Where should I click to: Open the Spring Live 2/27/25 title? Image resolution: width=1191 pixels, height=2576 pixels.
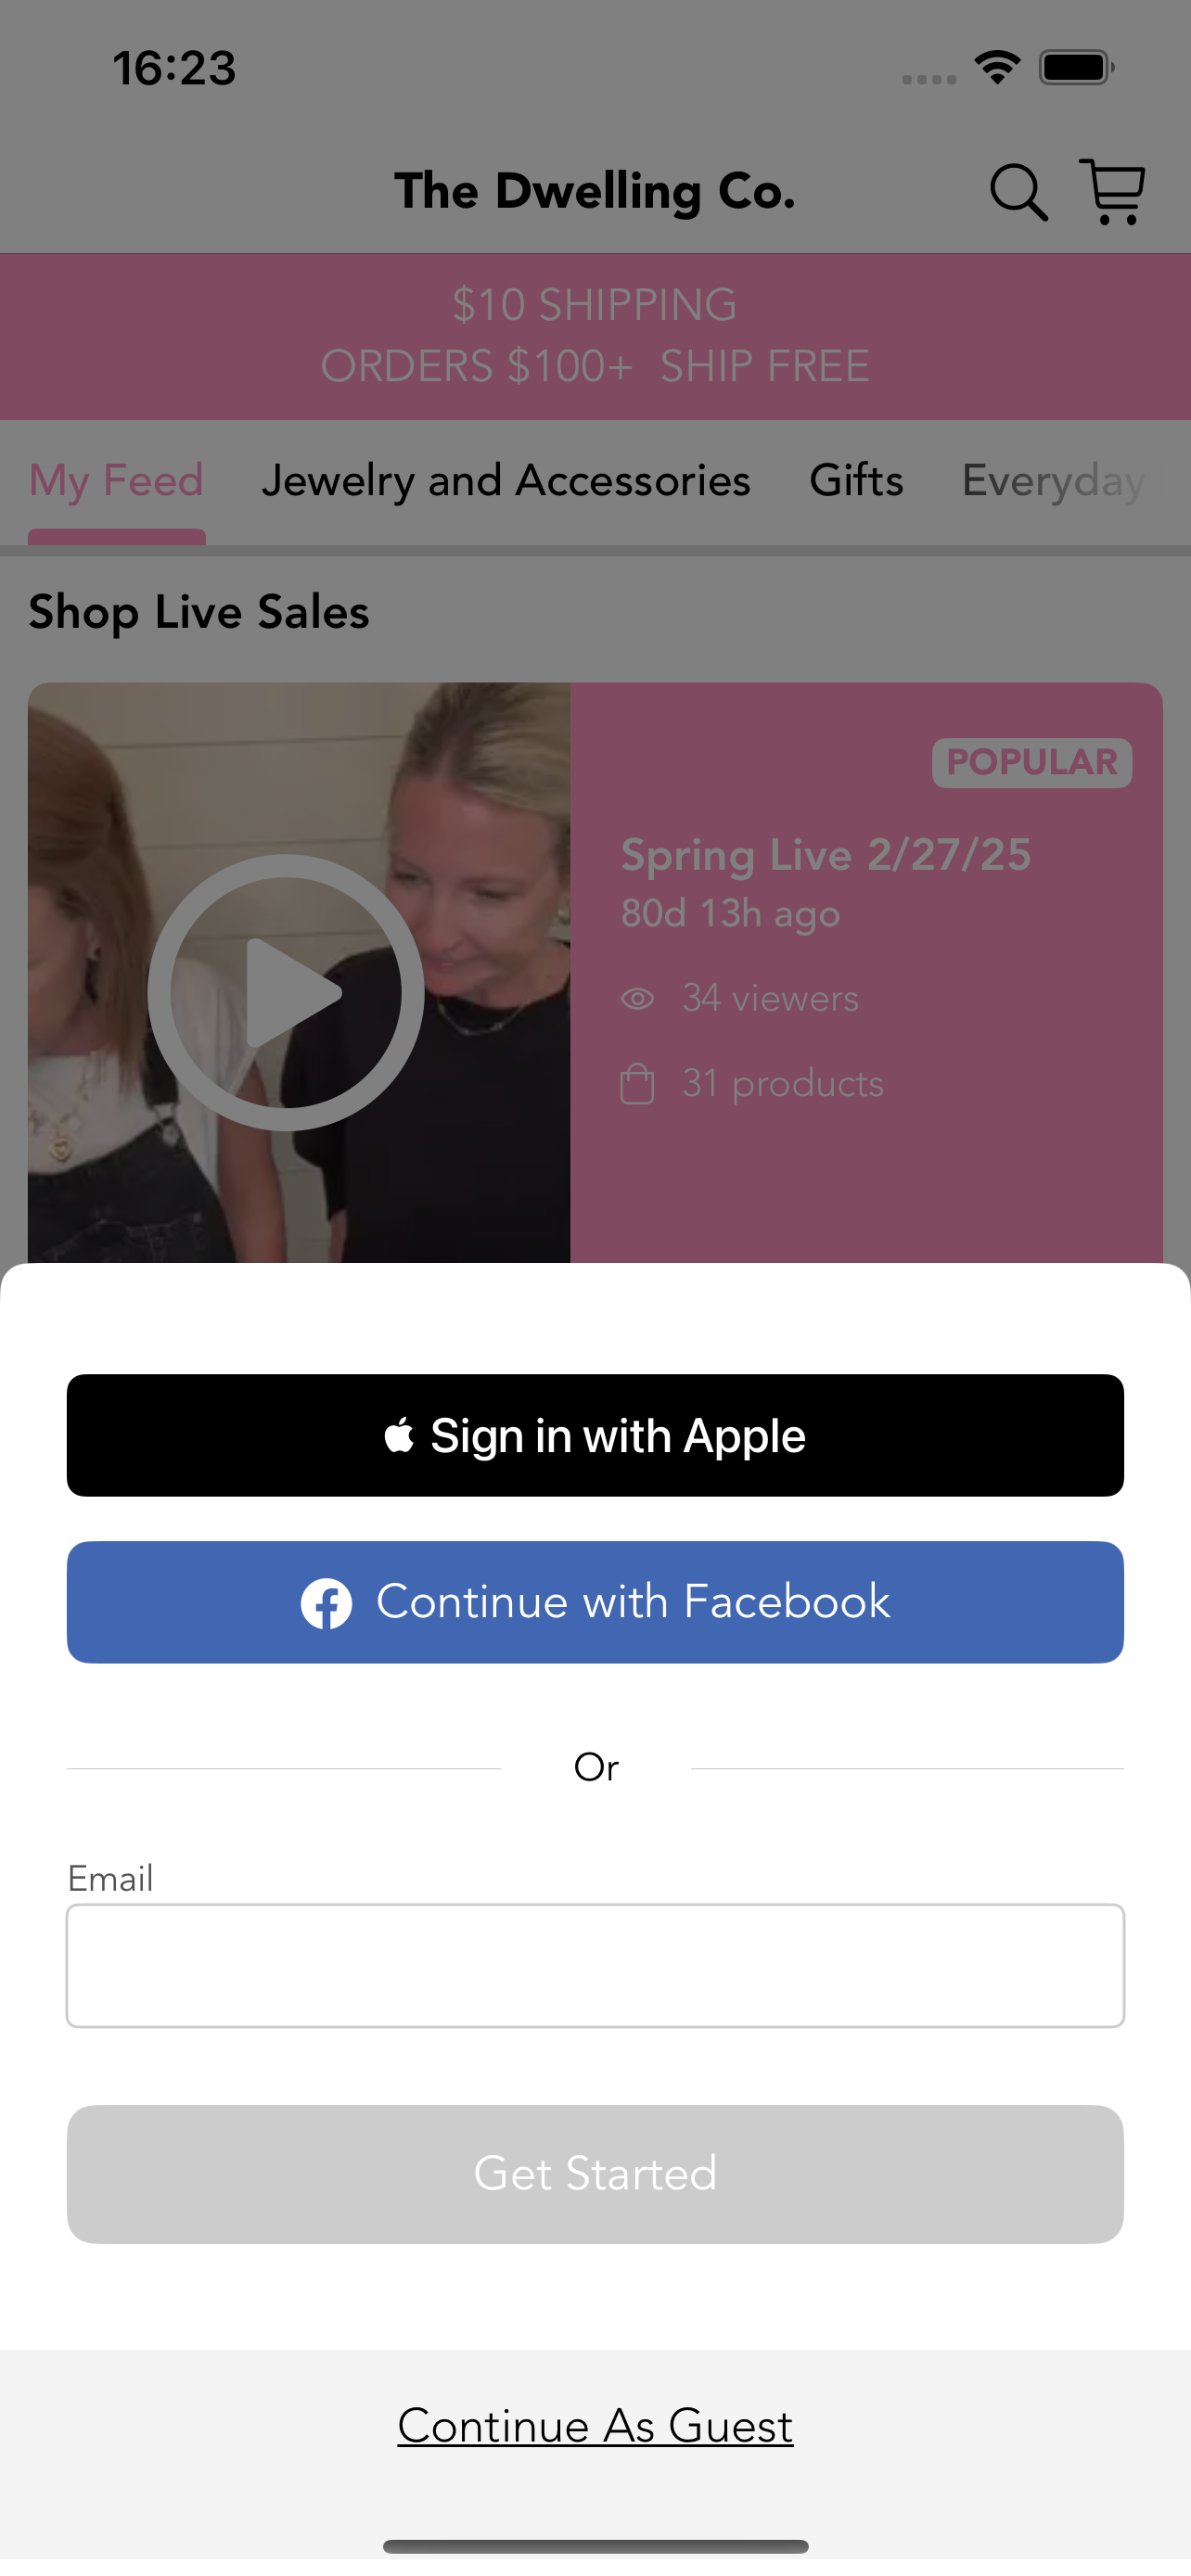825,855
